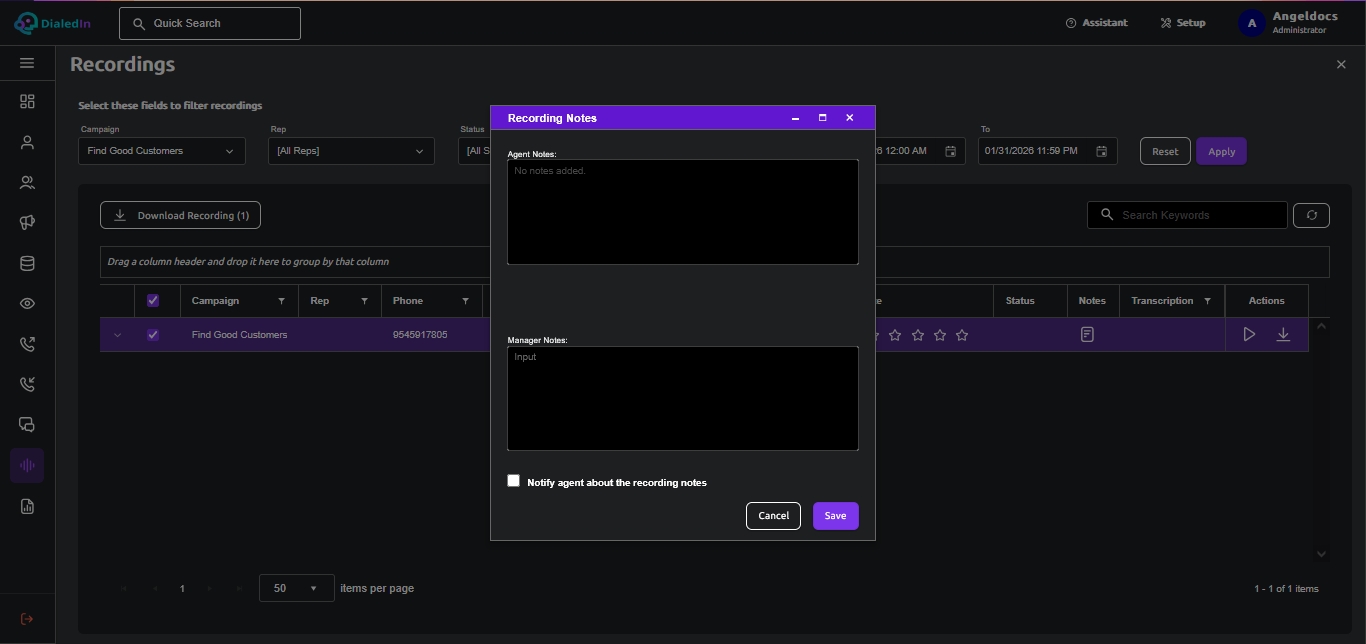Open notes icon for Find Good Customers row

pyautogui.click(x=1087, y=335)
